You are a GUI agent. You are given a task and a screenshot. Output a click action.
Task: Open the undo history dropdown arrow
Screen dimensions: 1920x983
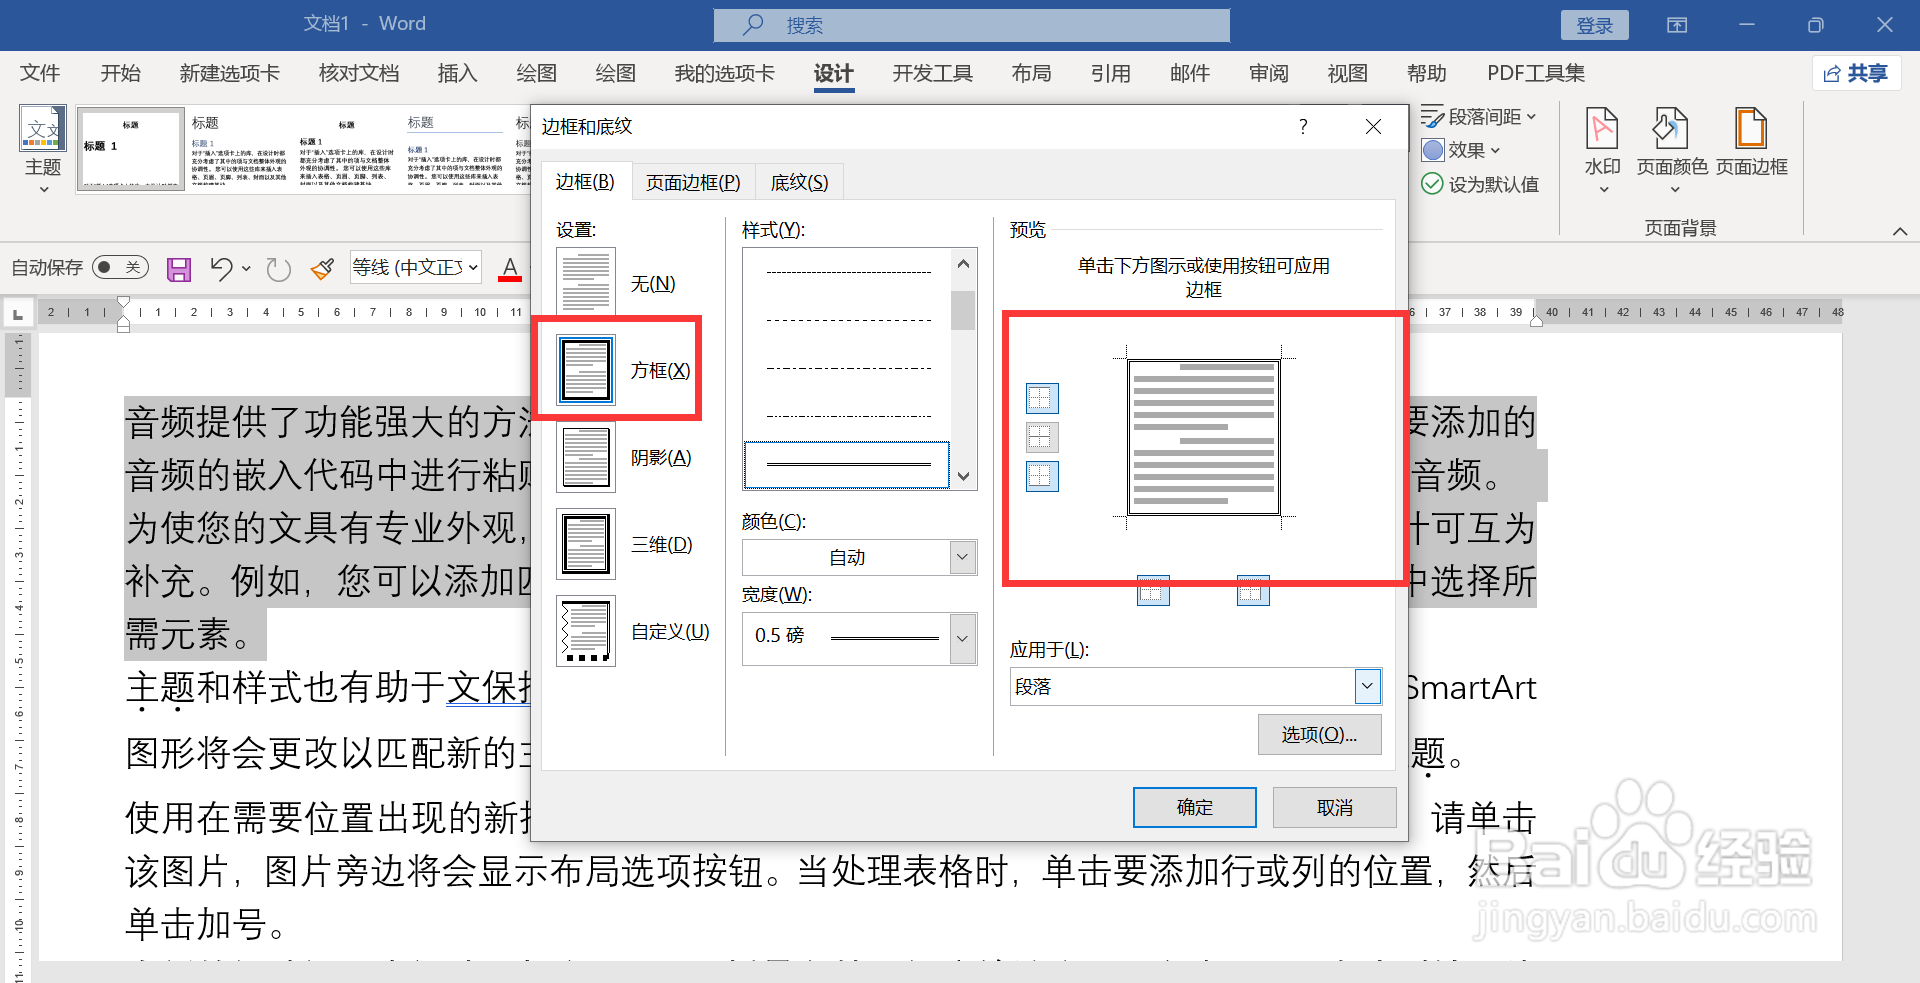tap(246, 268)
